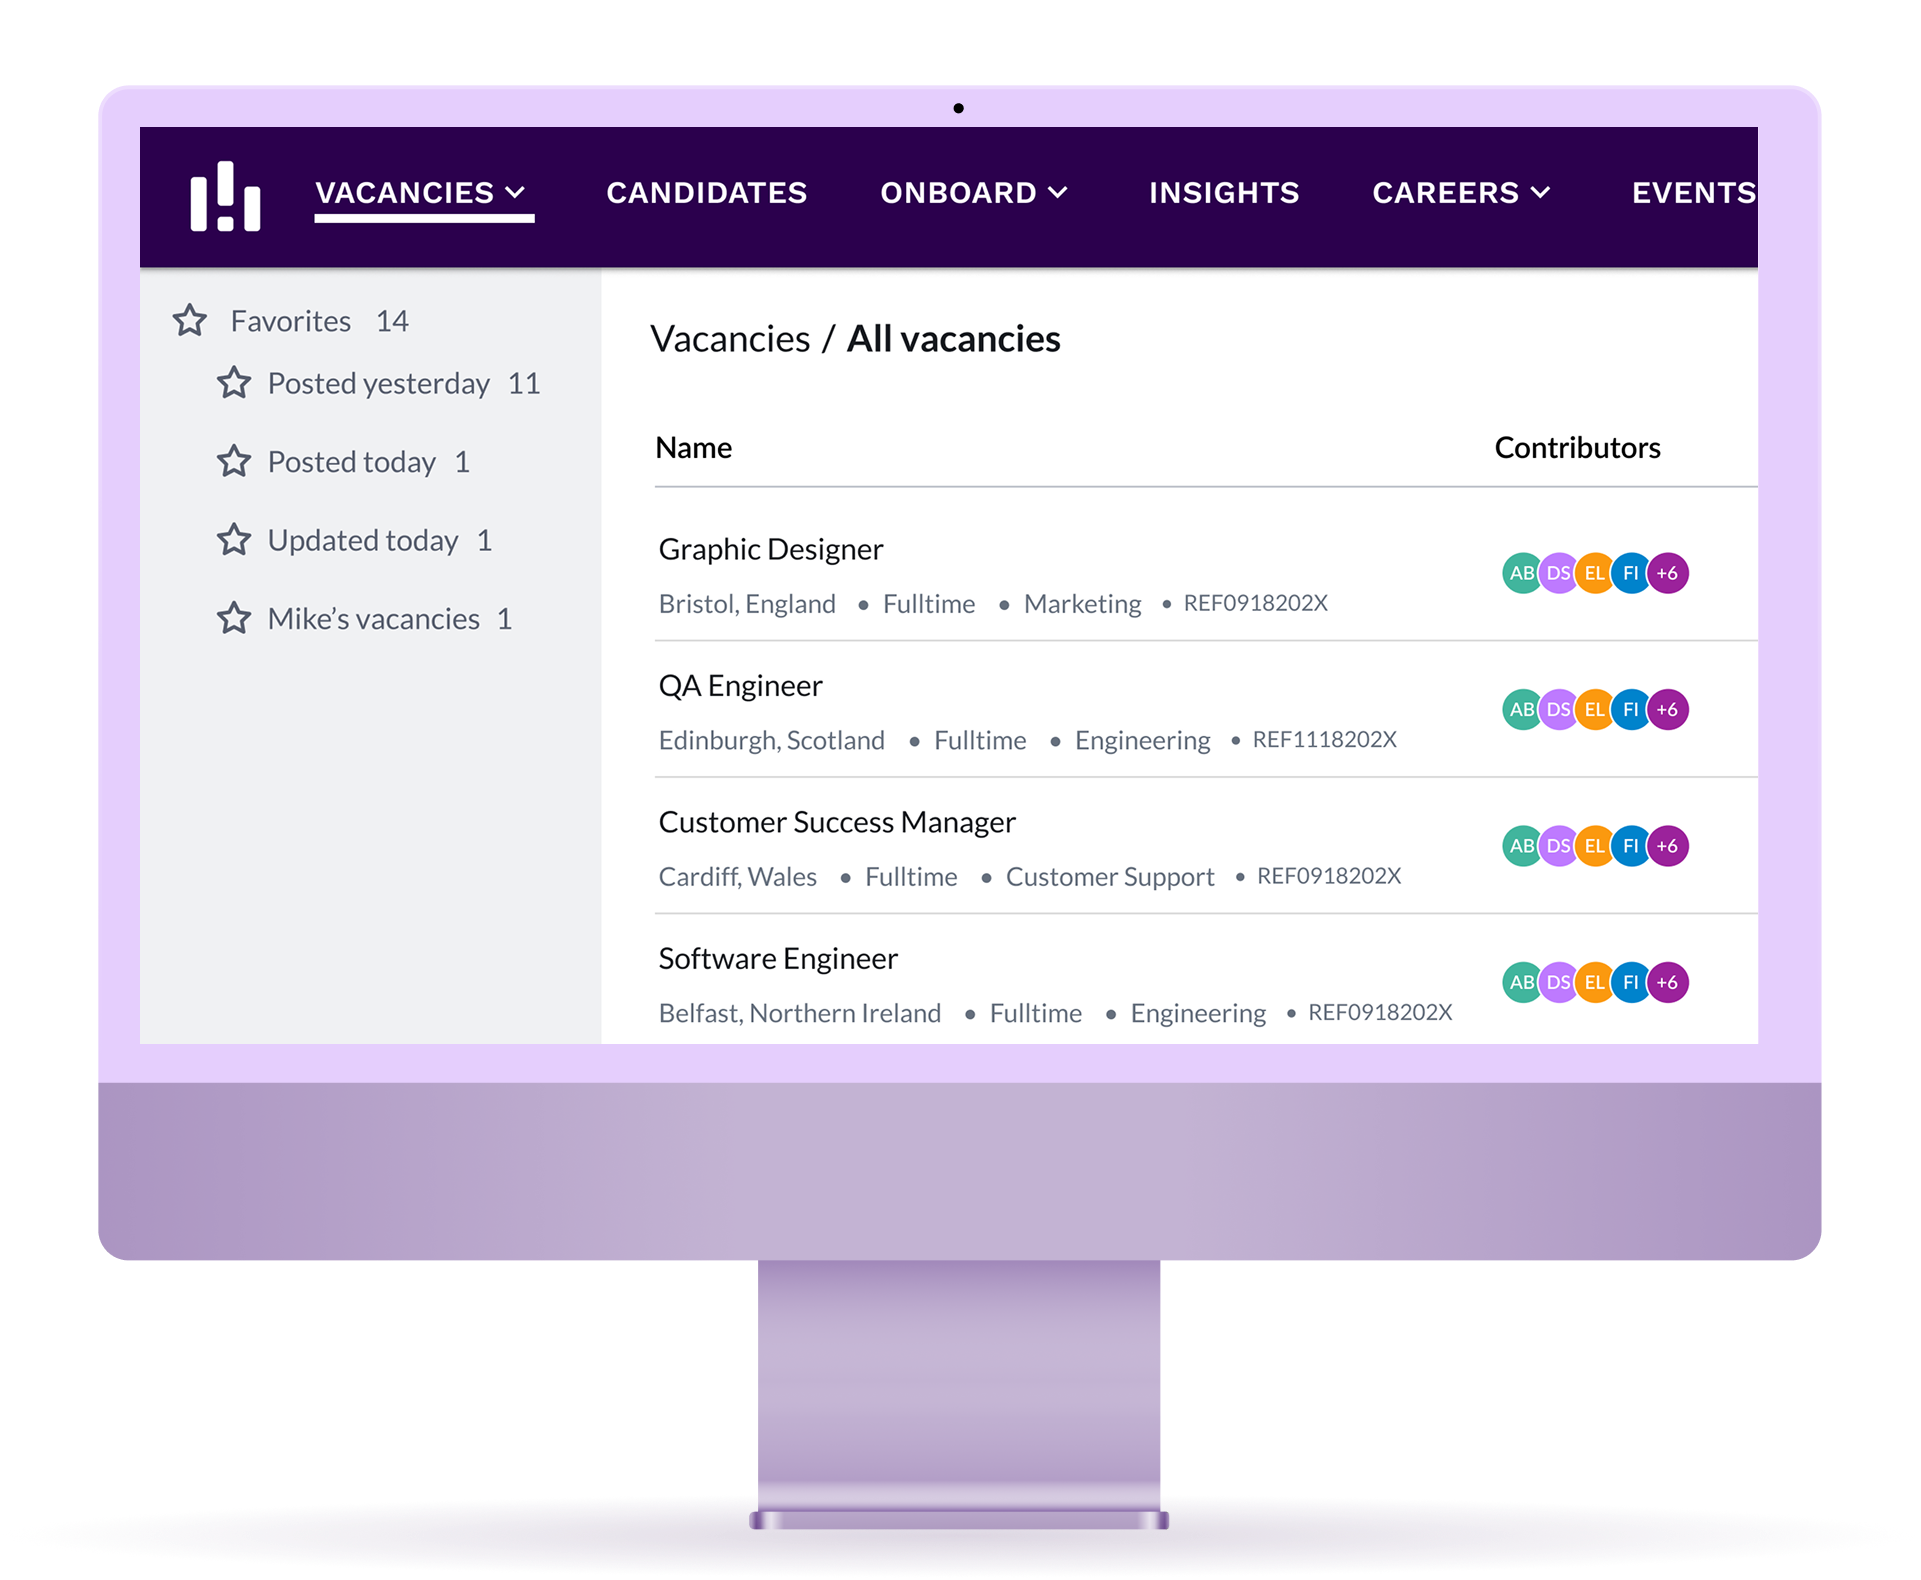Viewport: 1921px width, 1580px height.
Task: Click EL avatar in Customer Success Manager row
Action: (x=1593, y=846)
